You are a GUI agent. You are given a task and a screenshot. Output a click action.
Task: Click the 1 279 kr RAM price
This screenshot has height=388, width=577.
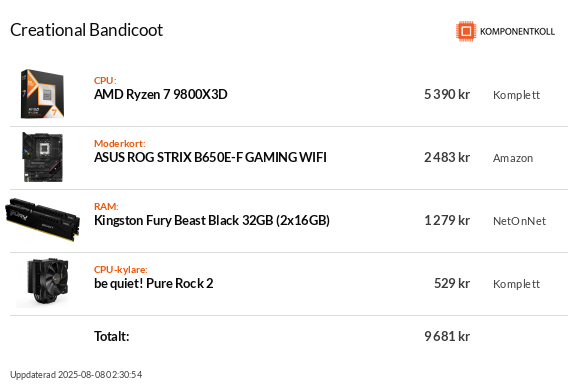pos(447,221)
